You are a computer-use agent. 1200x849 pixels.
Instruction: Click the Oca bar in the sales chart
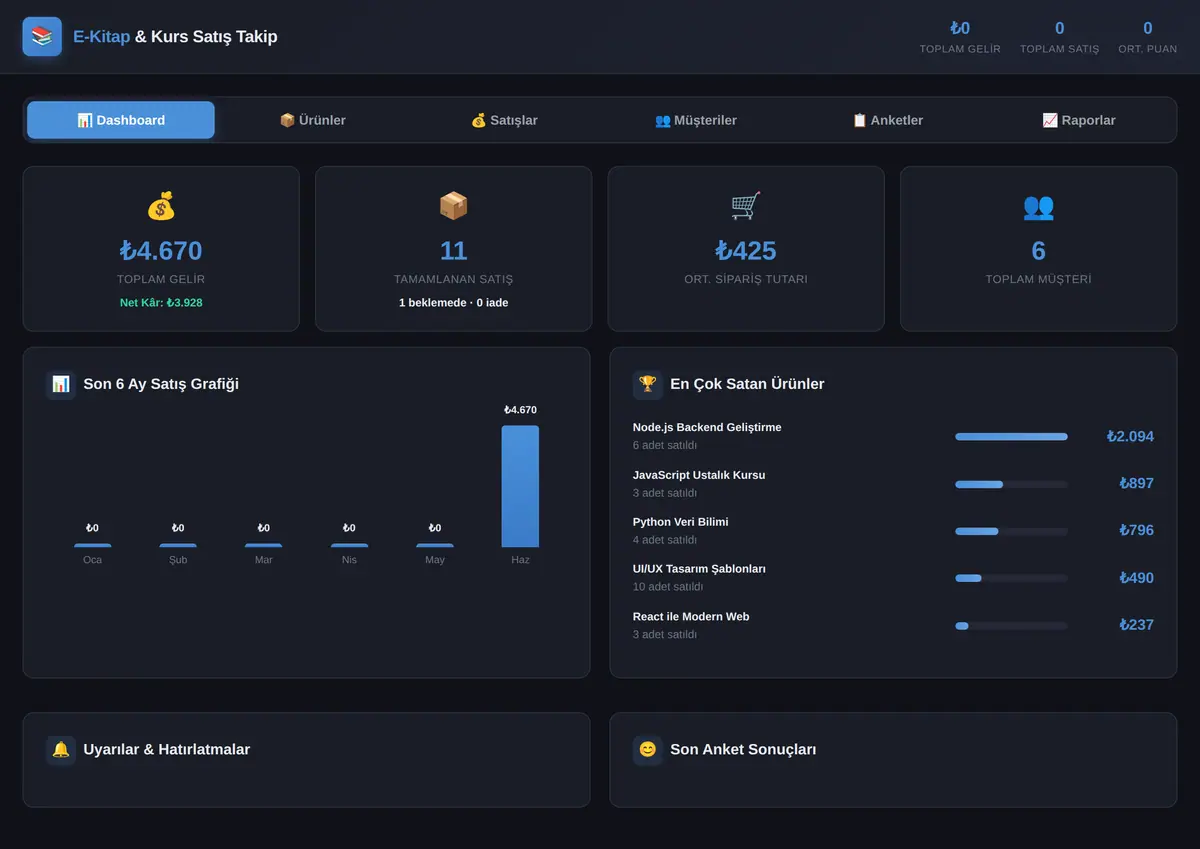(x=93, y=545)
